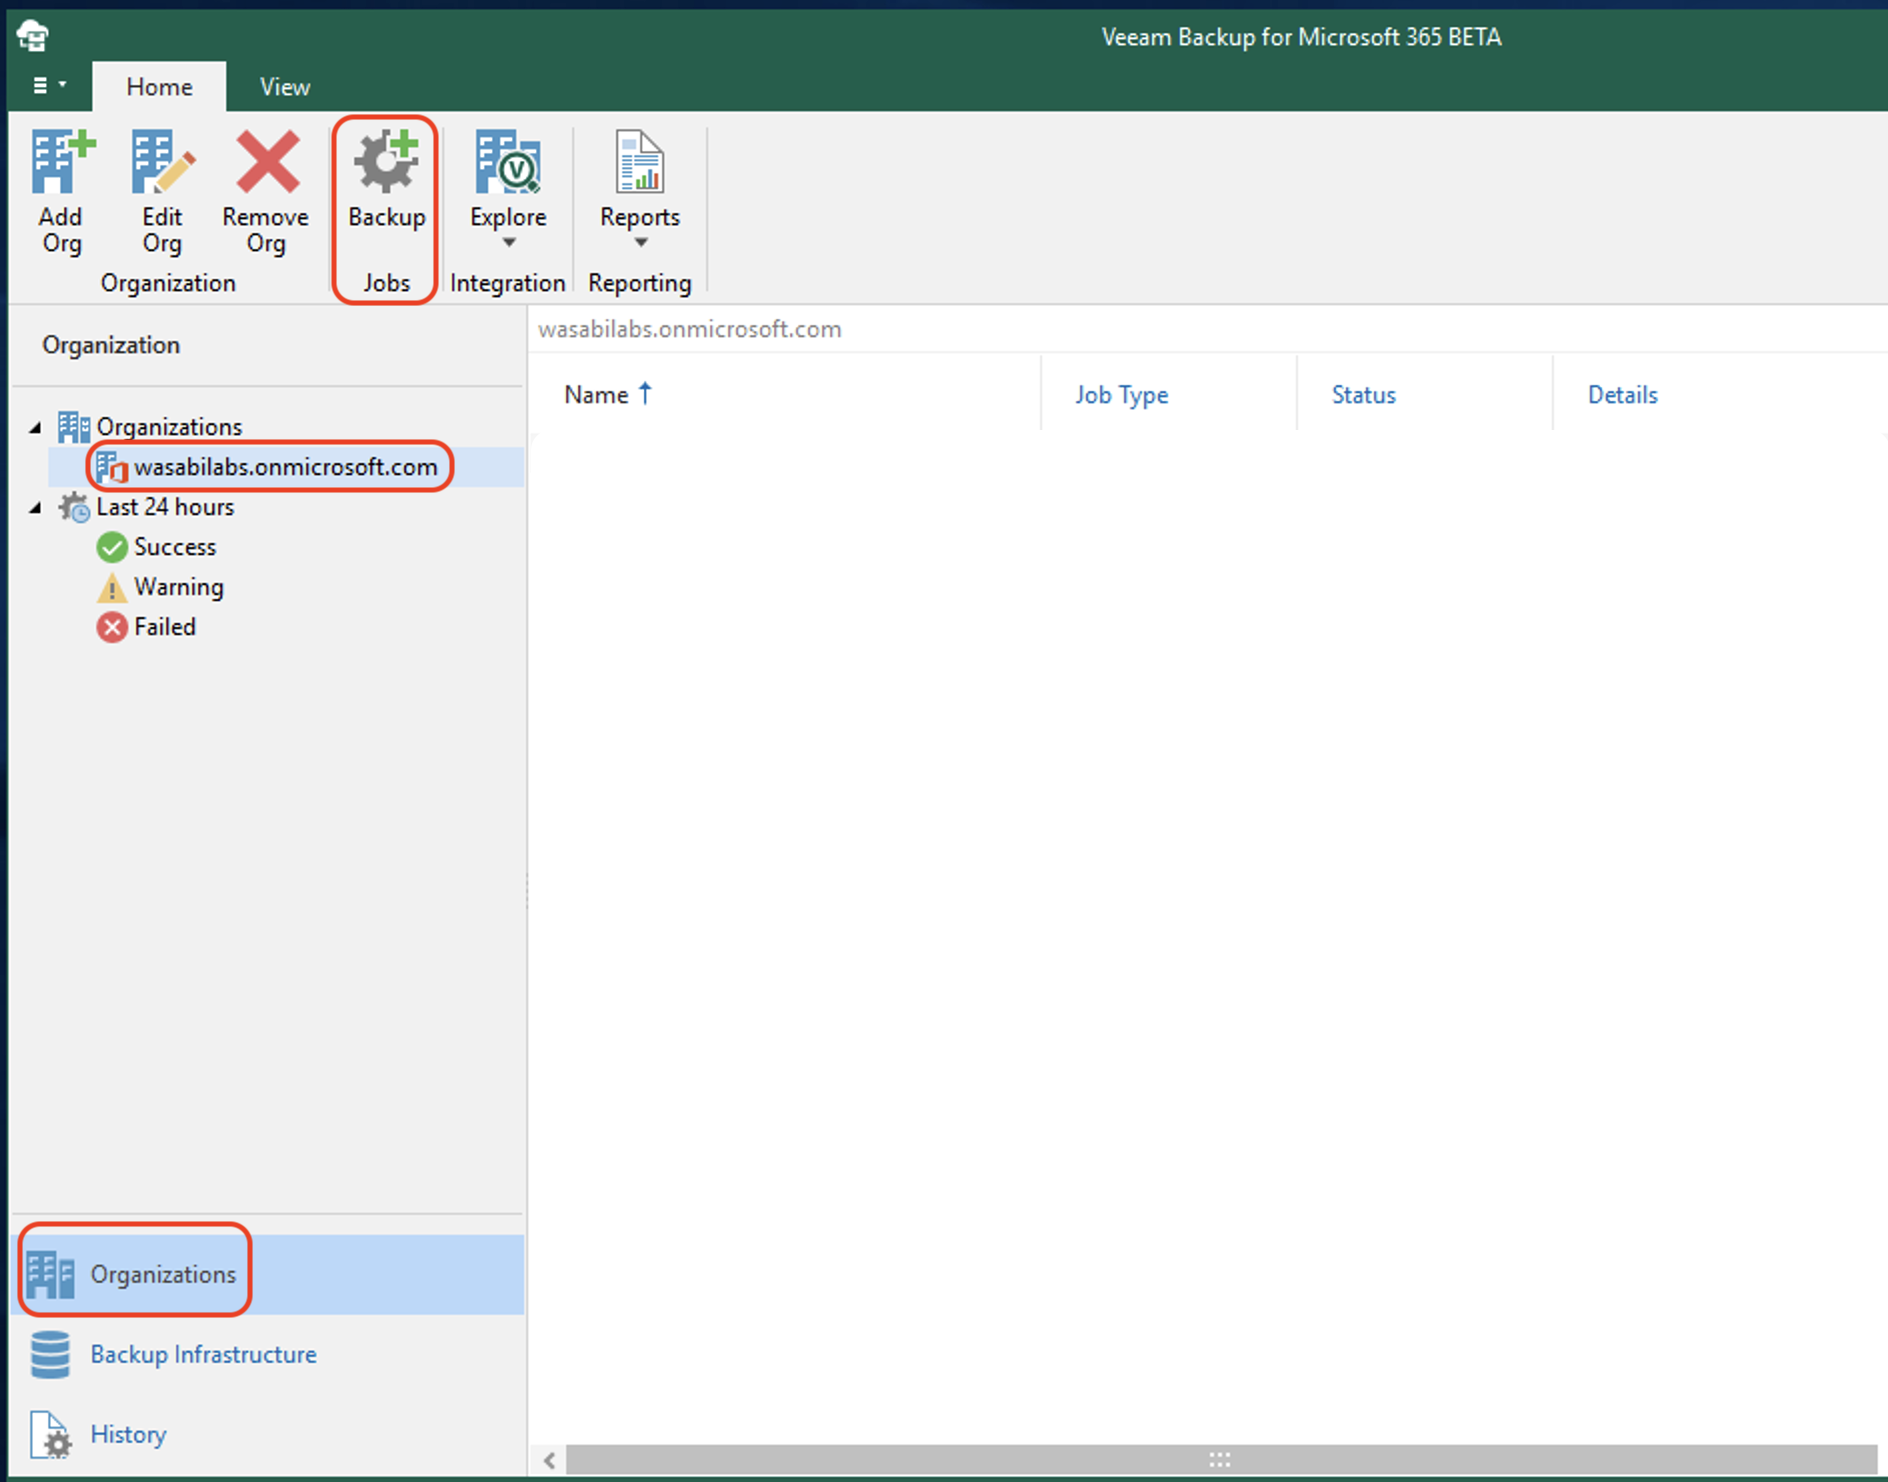Select the Success filter item
The height and width of the screenshot is (1482, 1888).
click(175, 547)
